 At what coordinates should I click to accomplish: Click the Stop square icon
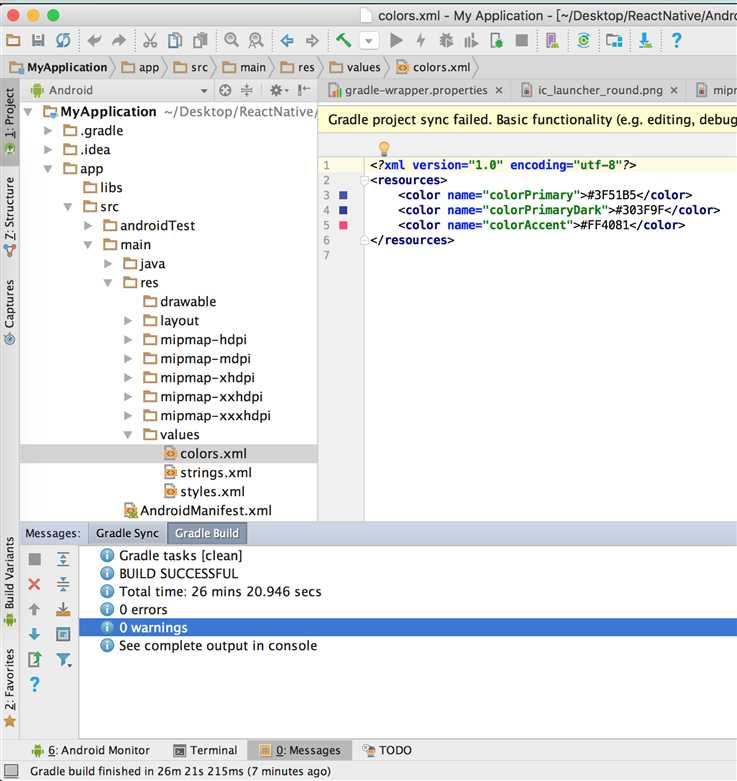521,40
